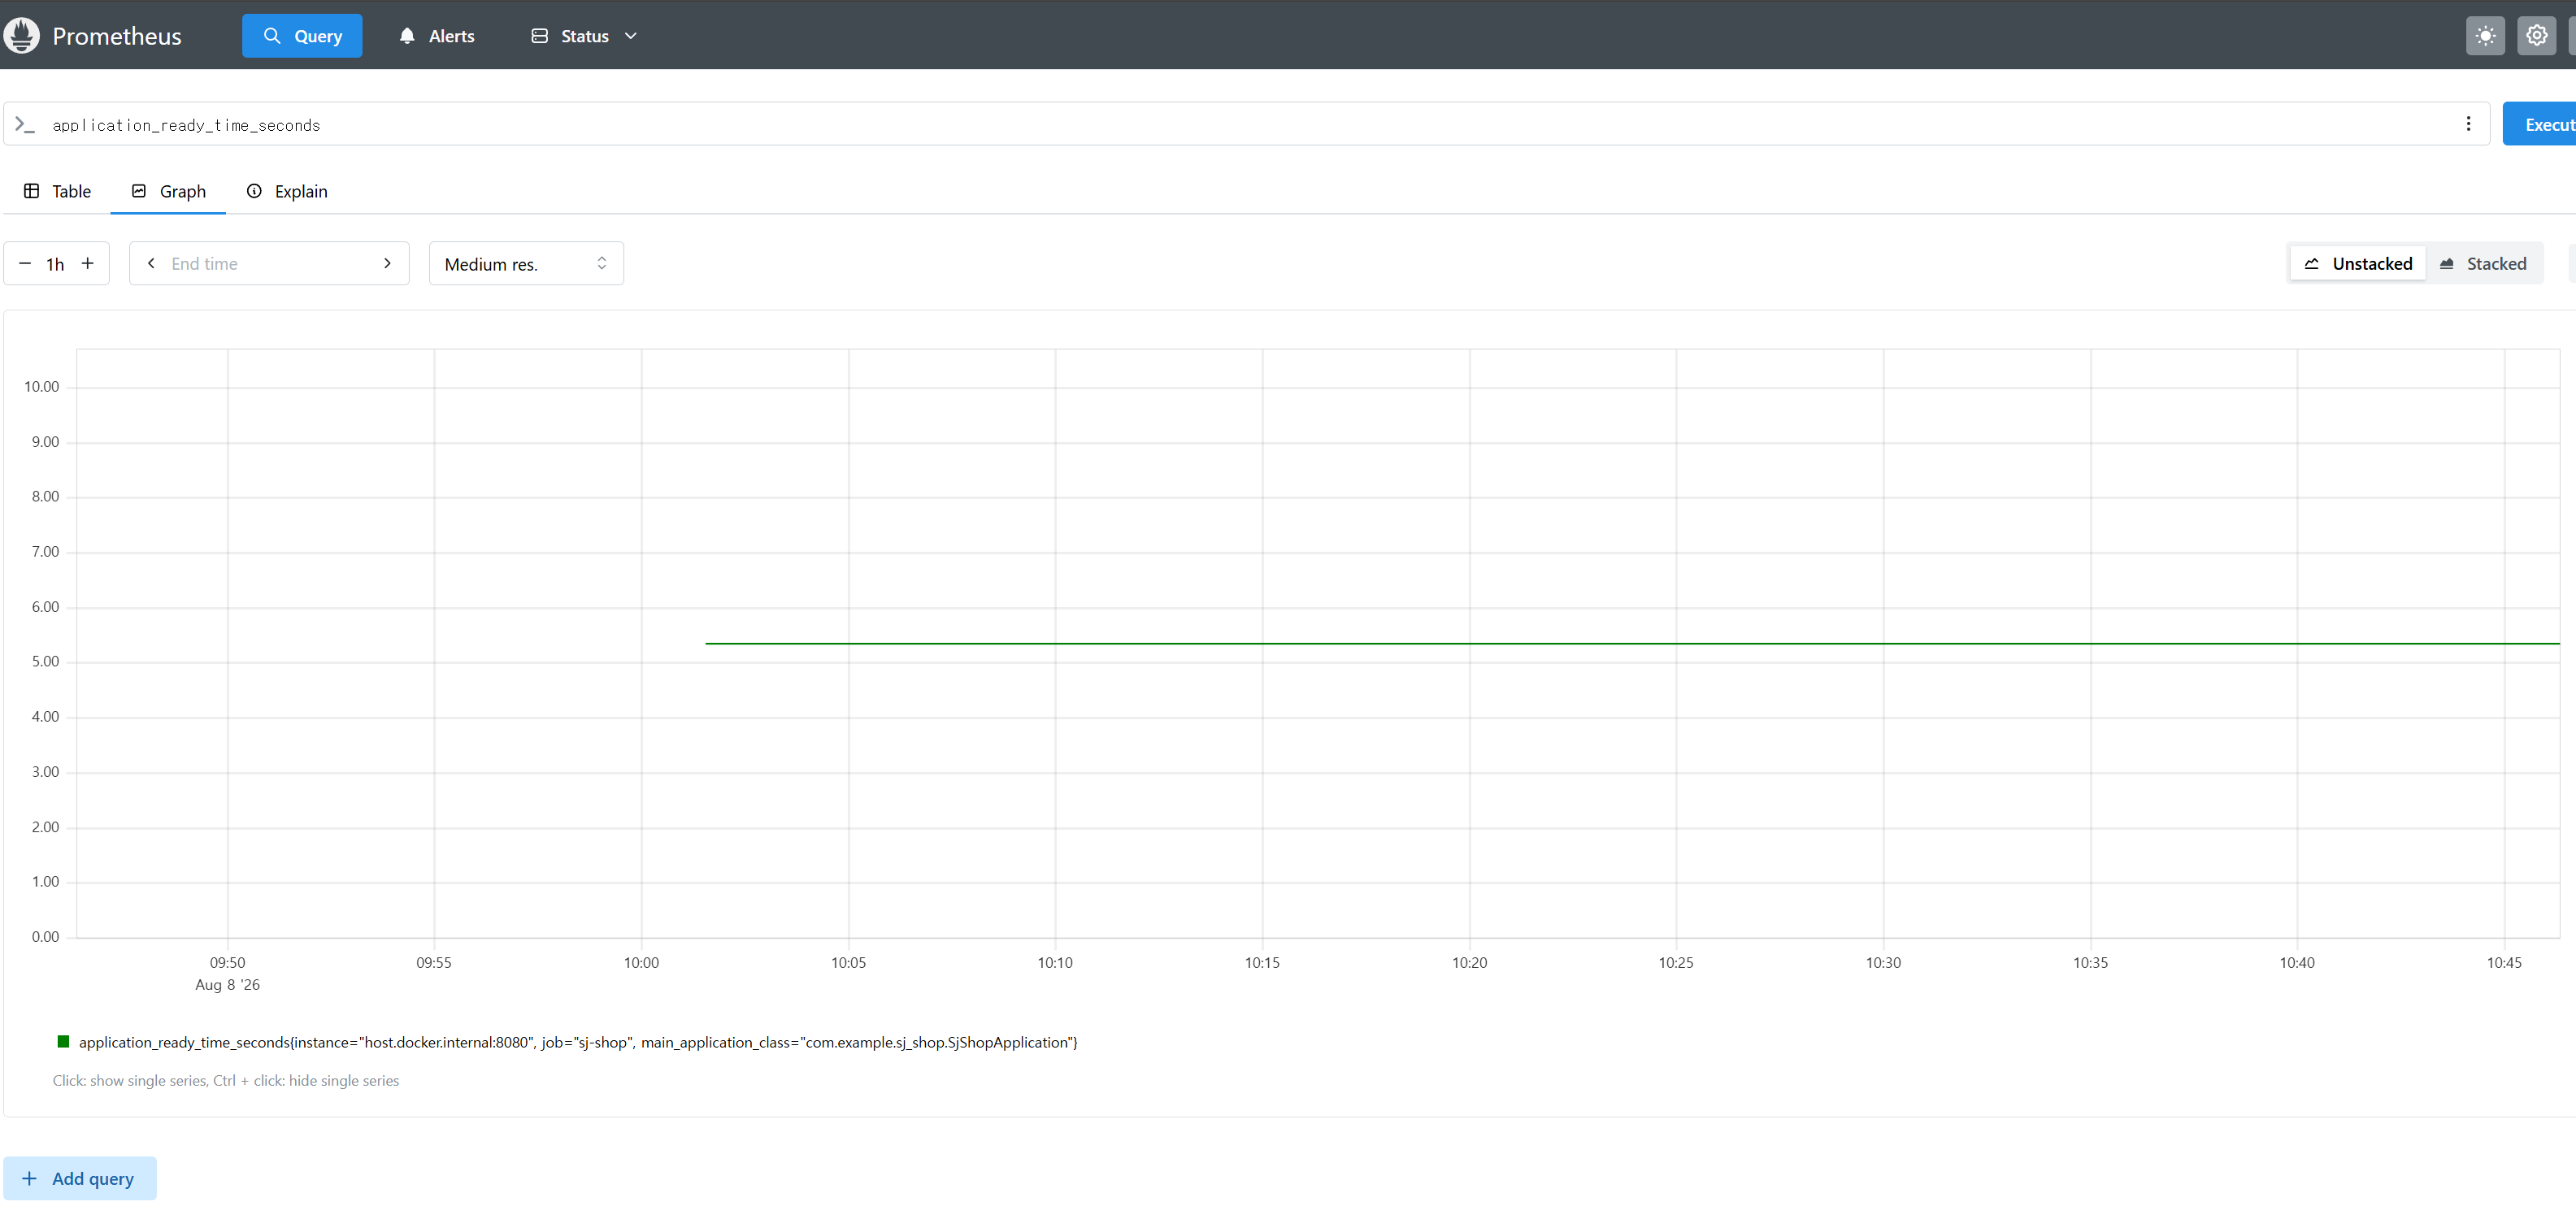The width and height of the screenshot is (2576, 1206).
Task: Click the 10.00 y-axis label
Action: 41,386
